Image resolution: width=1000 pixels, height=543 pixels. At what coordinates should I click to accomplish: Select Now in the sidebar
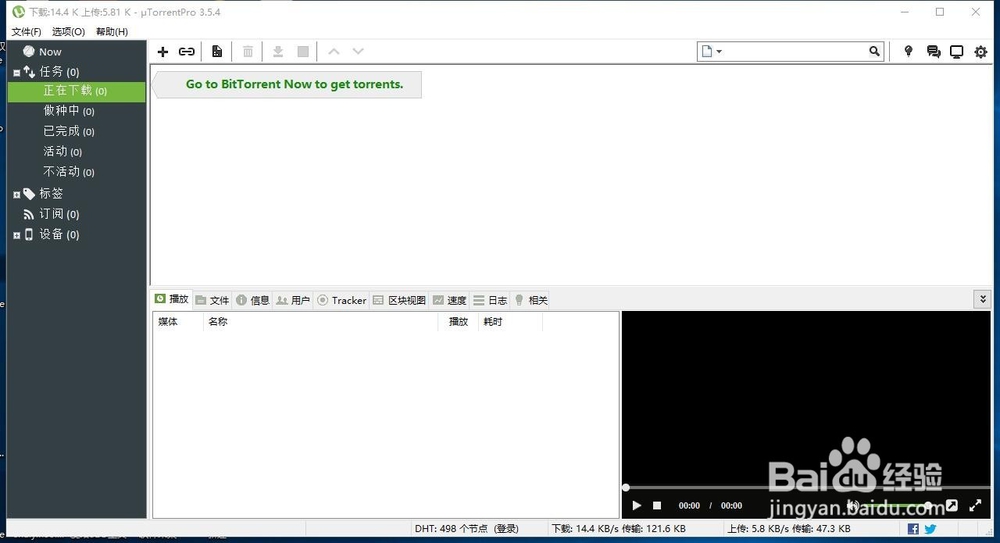[50, 52]
